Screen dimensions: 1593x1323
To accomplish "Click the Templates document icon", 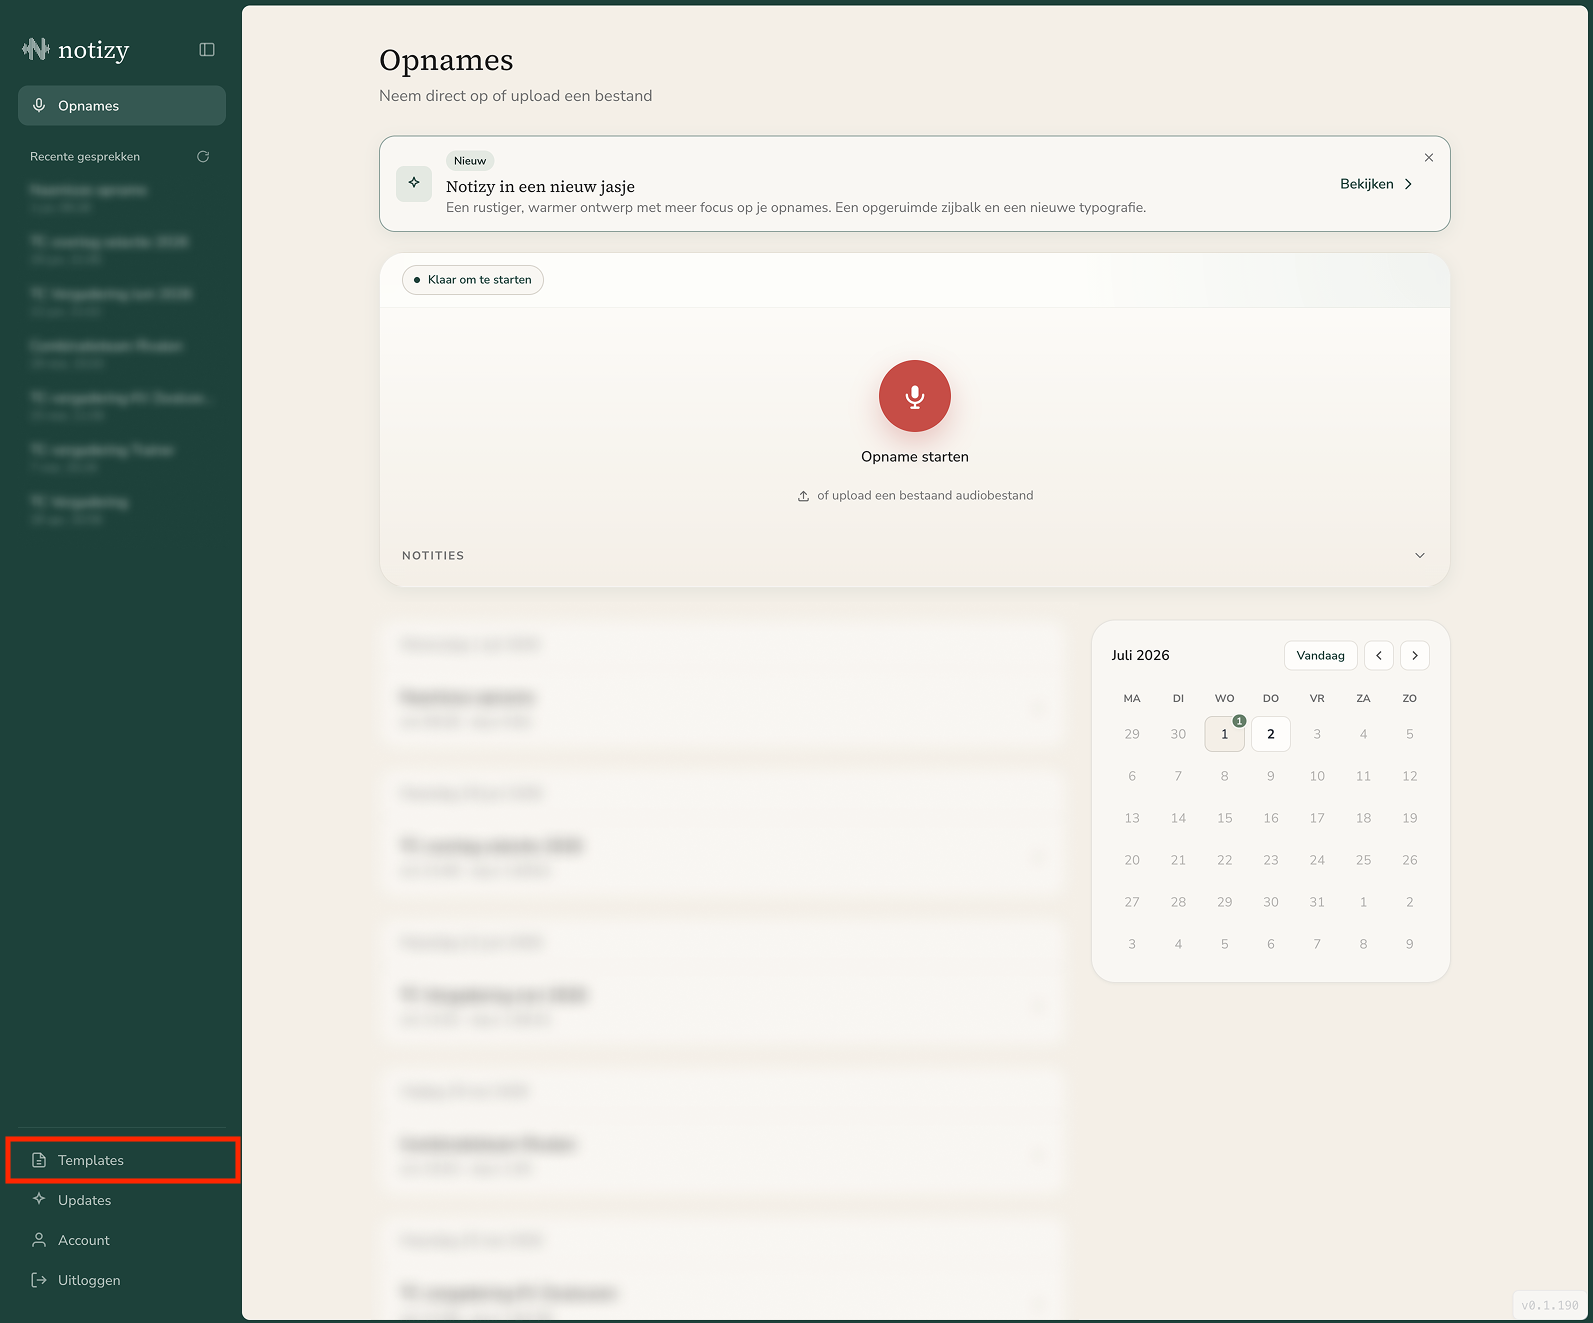I will click(39, 1160).
